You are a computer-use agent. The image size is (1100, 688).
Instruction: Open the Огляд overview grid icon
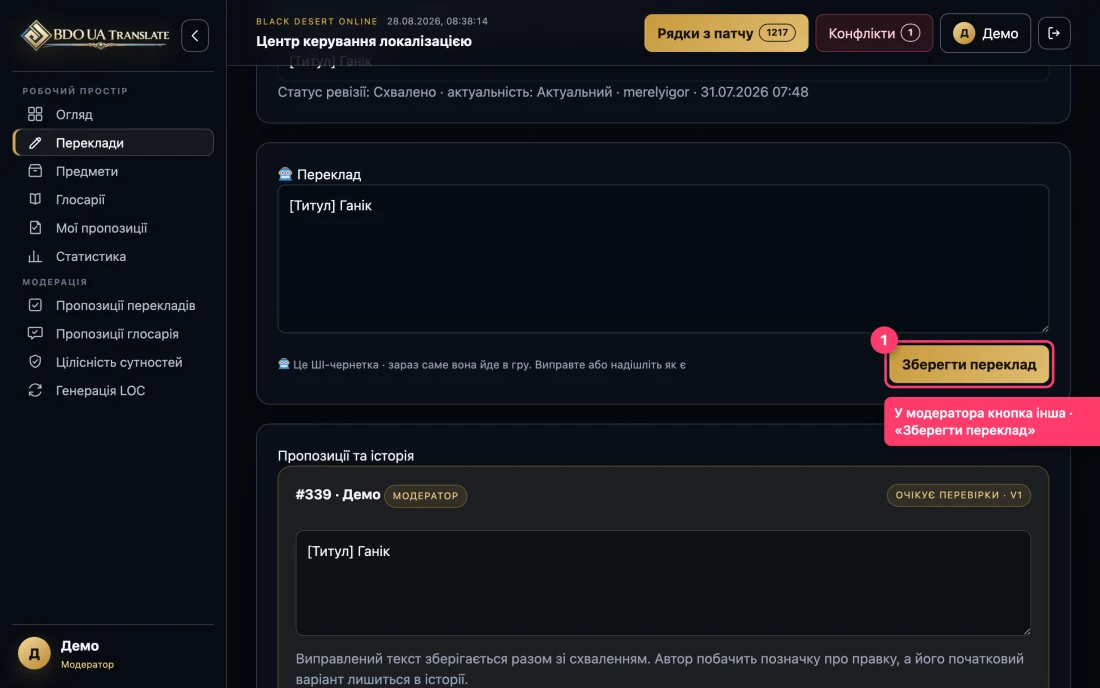pyautogui.click(x=35, y=114)
